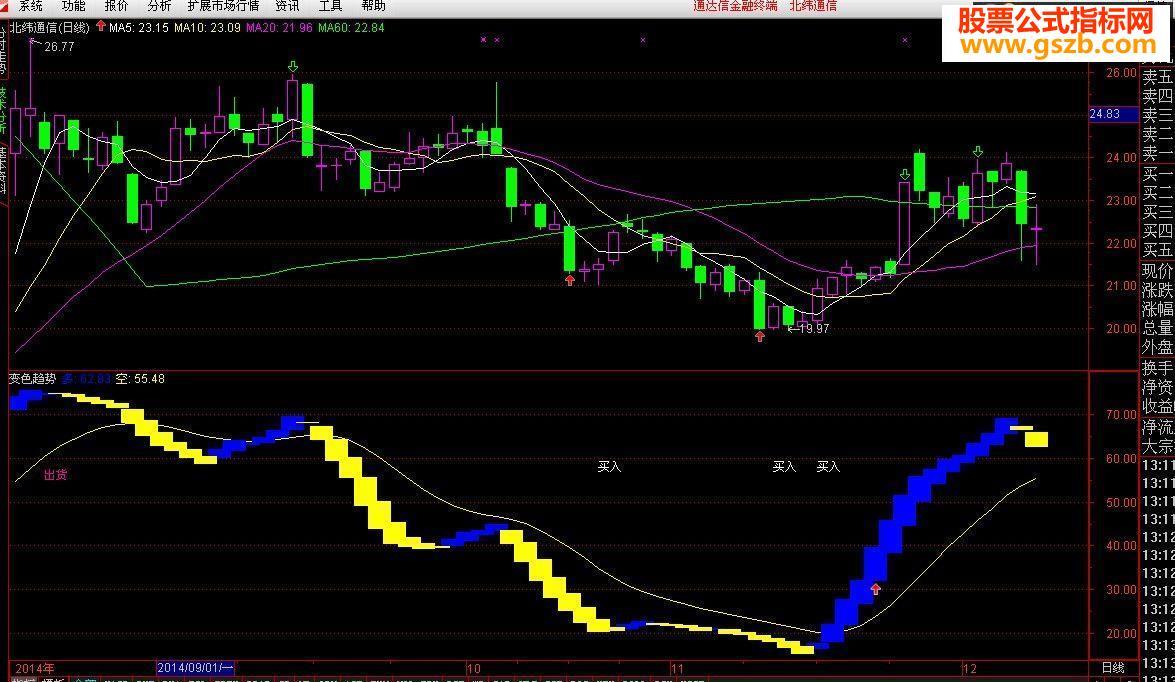Click the 通达信金融终端 title link

click(735, 6)
